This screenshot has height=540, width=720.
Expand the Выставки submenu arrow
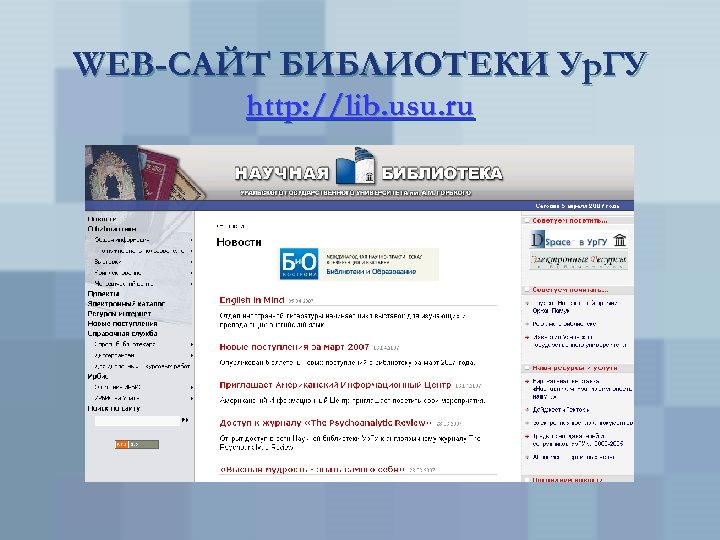point(191,262)
